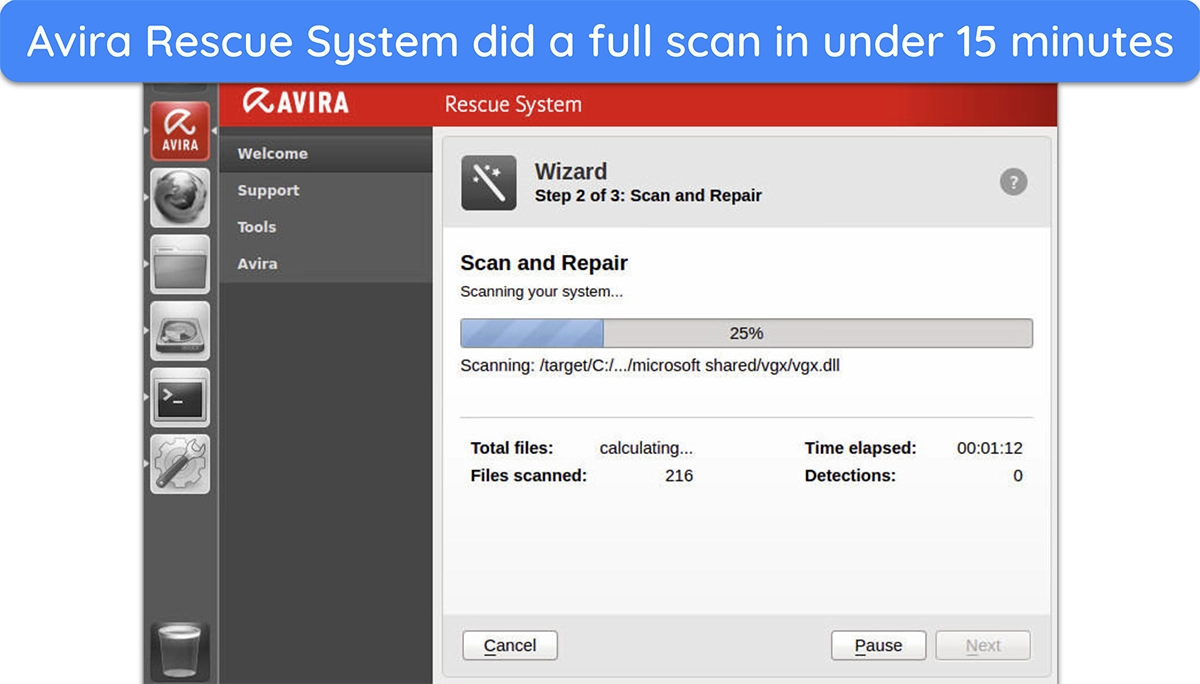The height and width of the screenshot is (684, 1200).
Task: Click the 'calculating...' total files value
Action: (646, 448)
